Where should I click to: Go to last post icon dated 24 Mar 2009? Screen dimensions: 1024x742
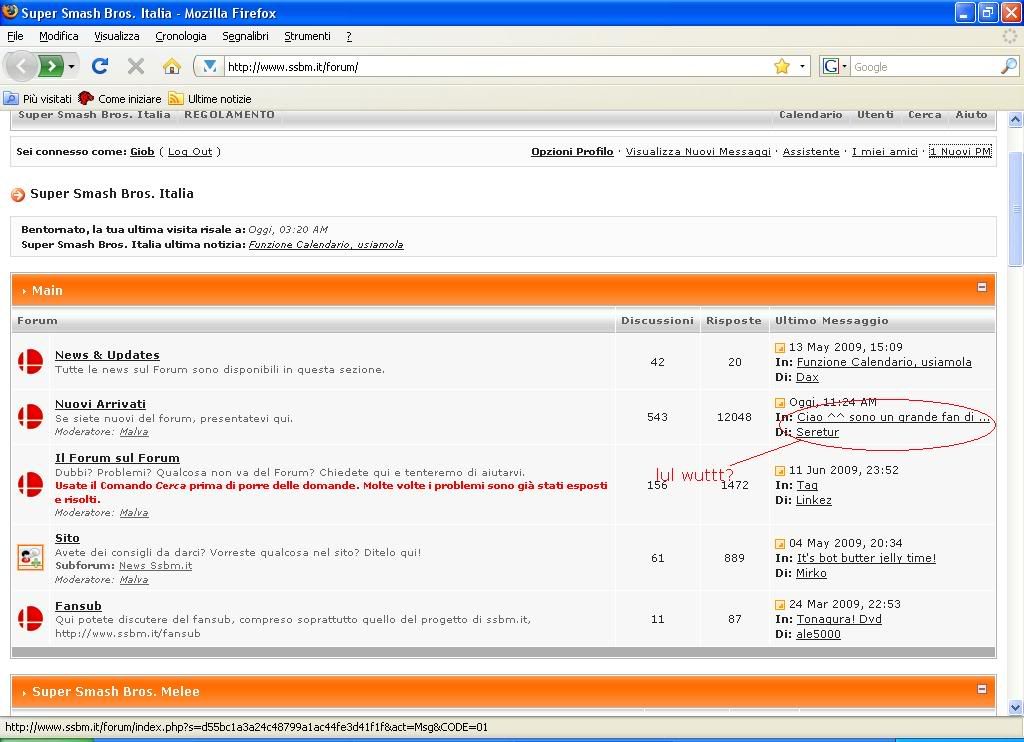click(780, 604)
